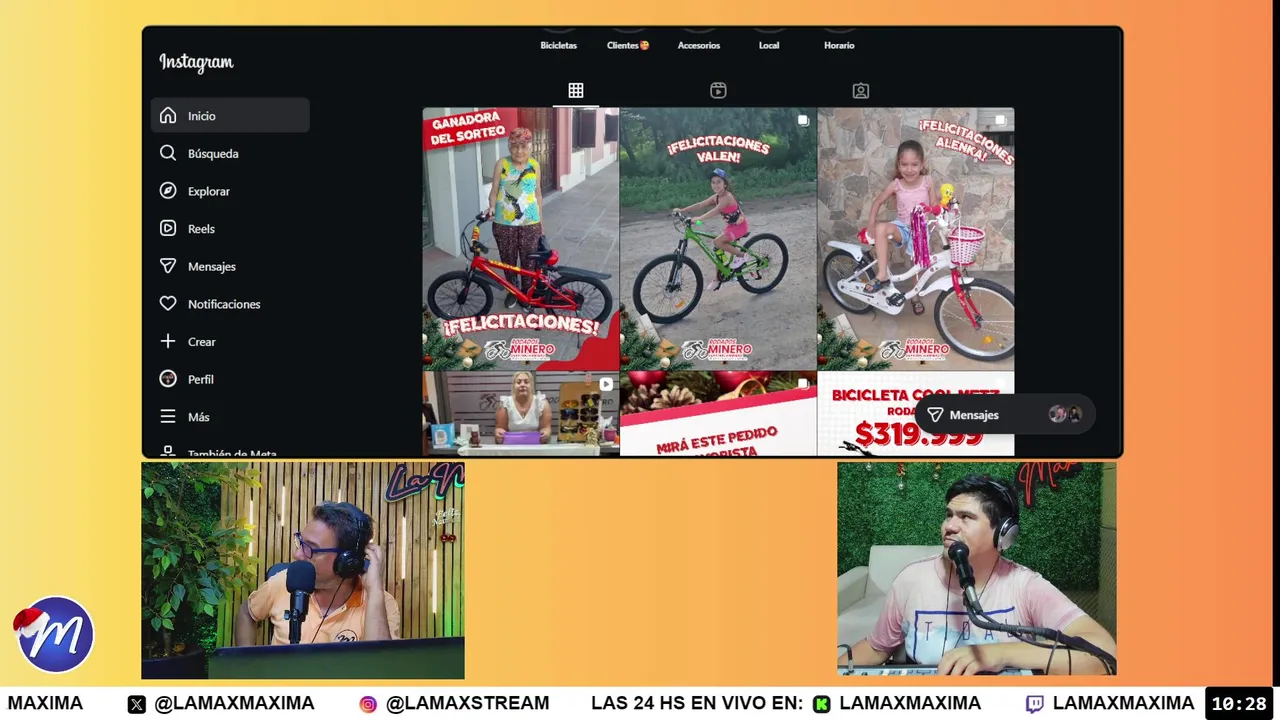Open the Felicitaciones Alenka post

(x=916, y=239)
